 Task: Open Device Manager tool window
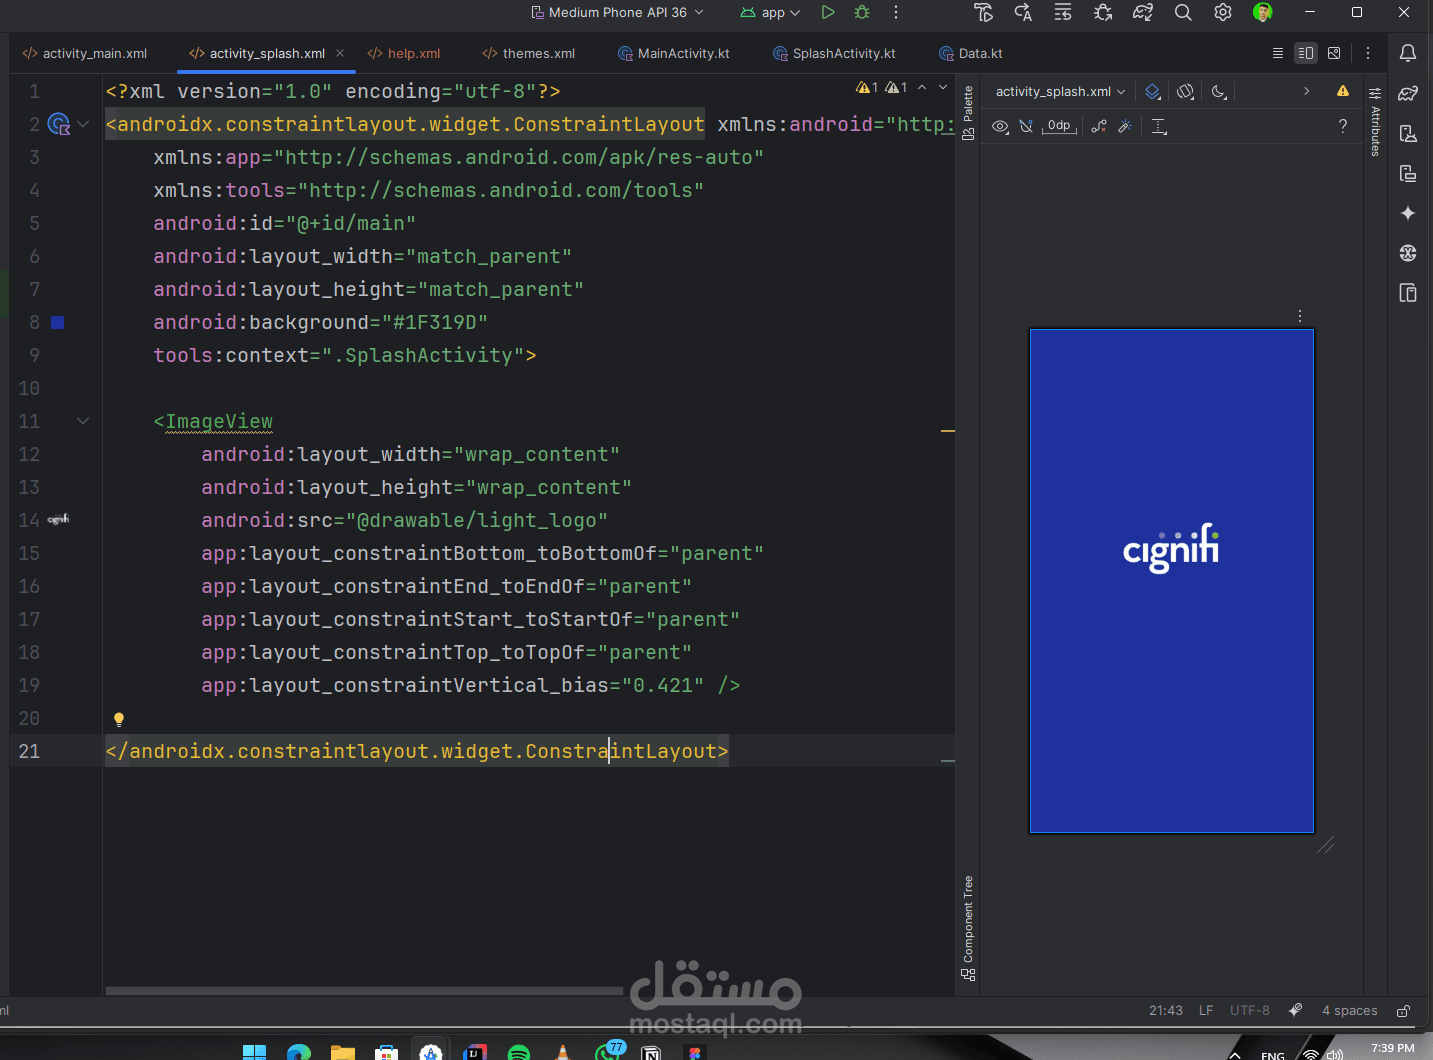[x=1408, y=133]
